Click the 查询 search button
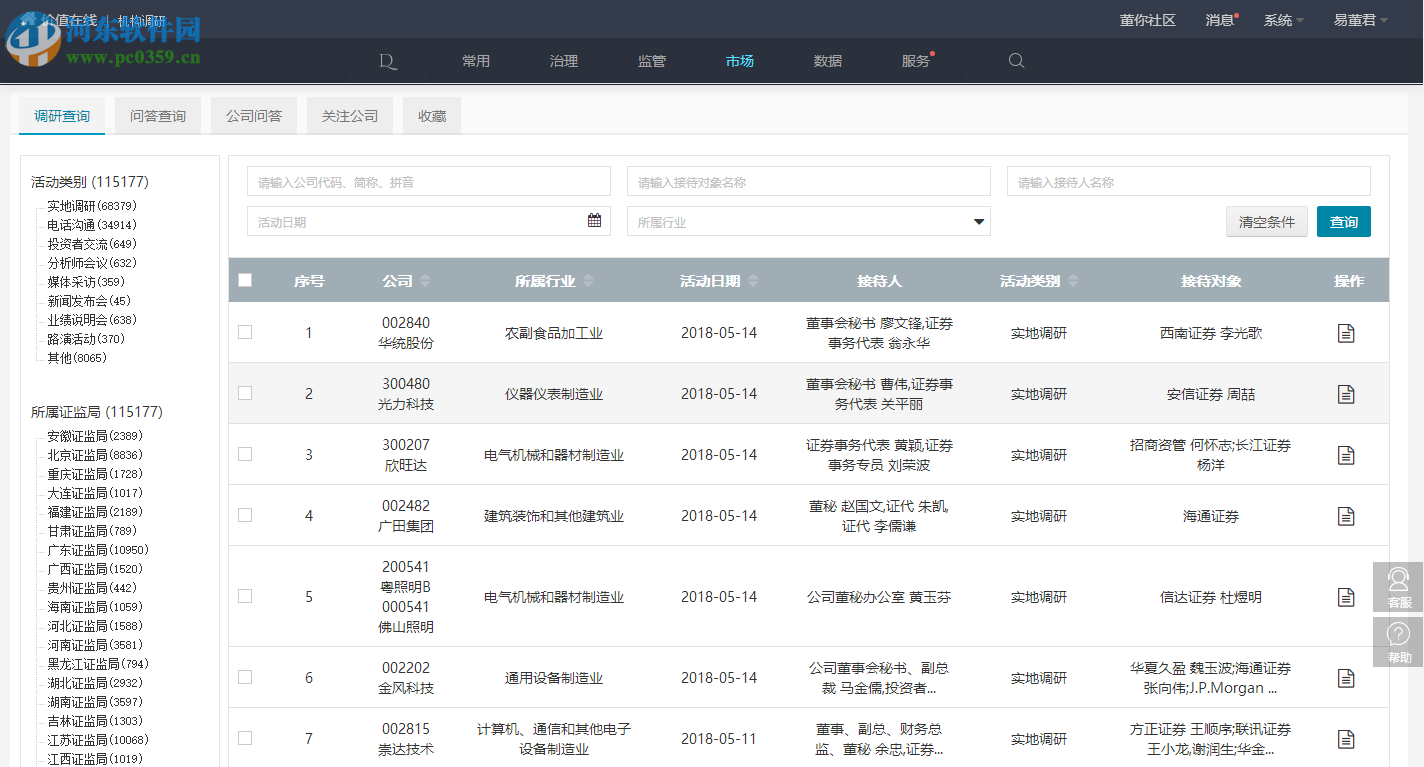Image resolution: width=1424 pixels, height=767 pixels. pyautogui.click(x=1344, y=221)
